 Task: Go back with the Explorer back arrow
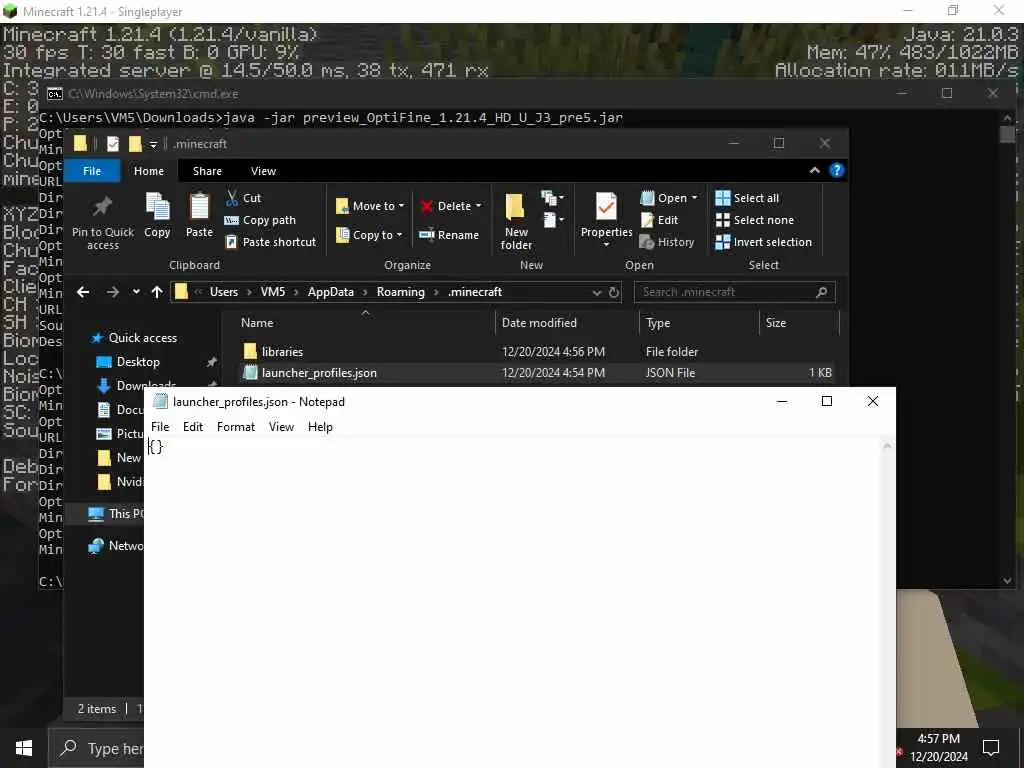(x=83, y=292)
